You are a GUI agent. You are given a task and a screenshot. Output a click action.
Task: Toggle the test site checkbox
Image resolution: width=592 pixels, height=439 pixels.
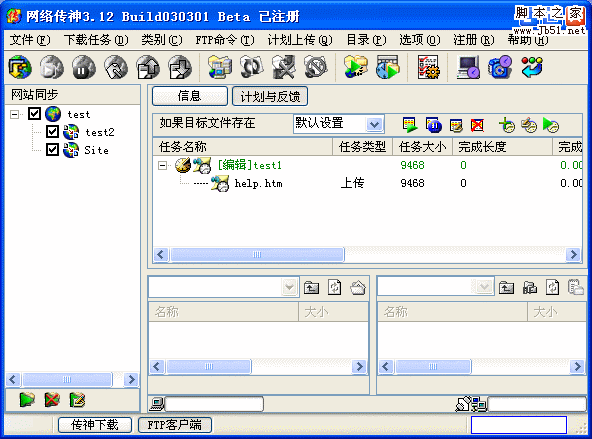coord(34,114)
